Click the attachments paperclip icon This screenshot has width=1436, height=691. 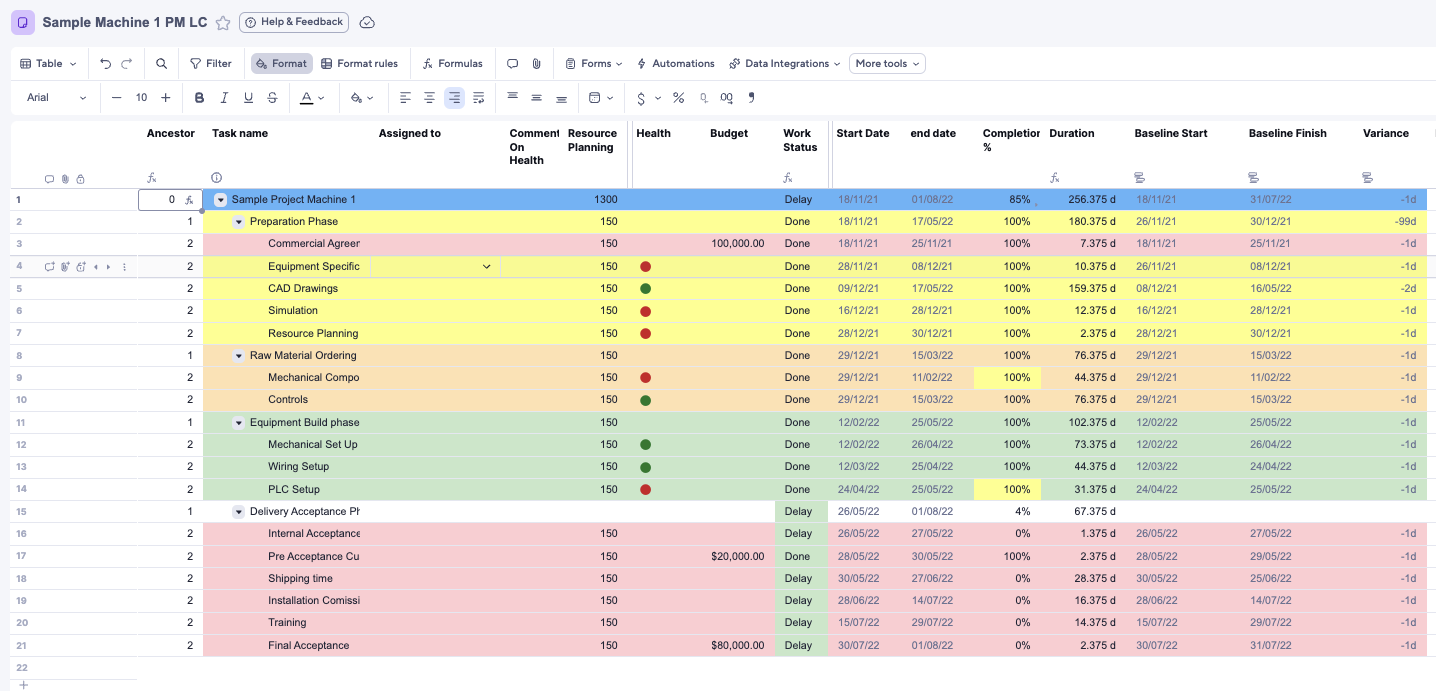click(537, 64)
